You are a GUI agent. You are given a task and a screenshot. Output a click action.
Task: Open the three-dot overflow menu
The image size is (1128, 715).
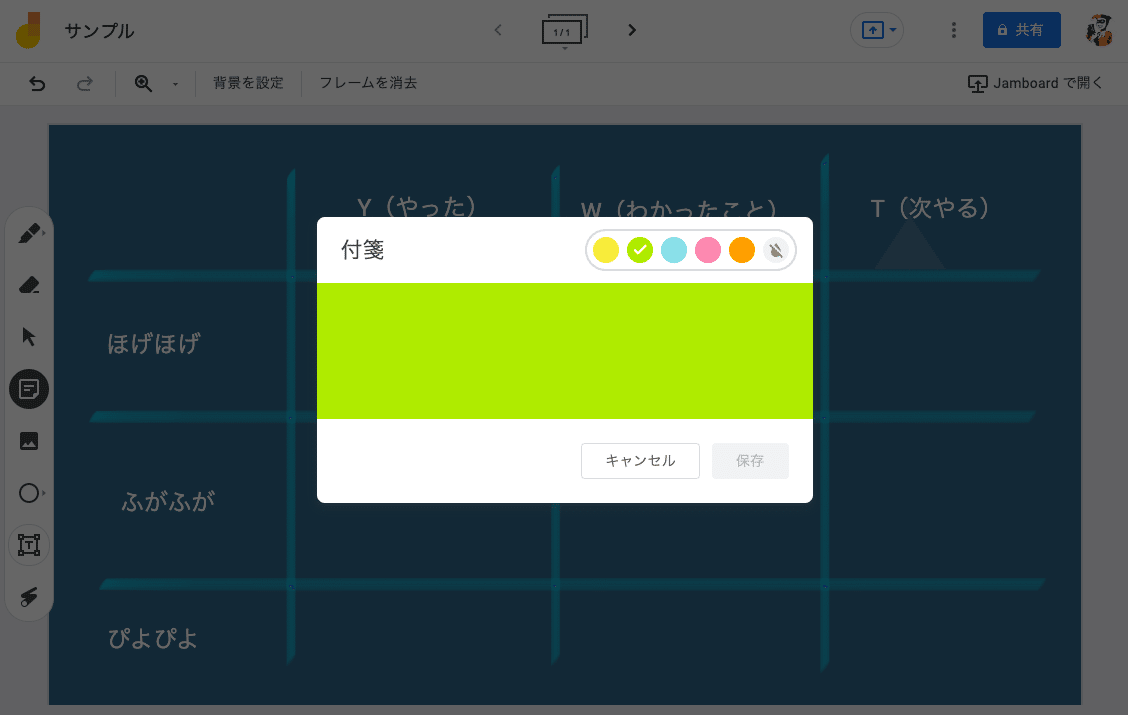point(953,30)
